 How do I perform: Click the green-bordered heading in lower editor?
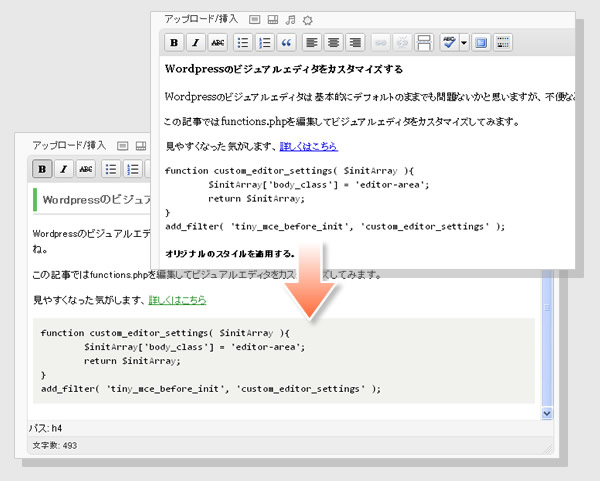point(93,200)
